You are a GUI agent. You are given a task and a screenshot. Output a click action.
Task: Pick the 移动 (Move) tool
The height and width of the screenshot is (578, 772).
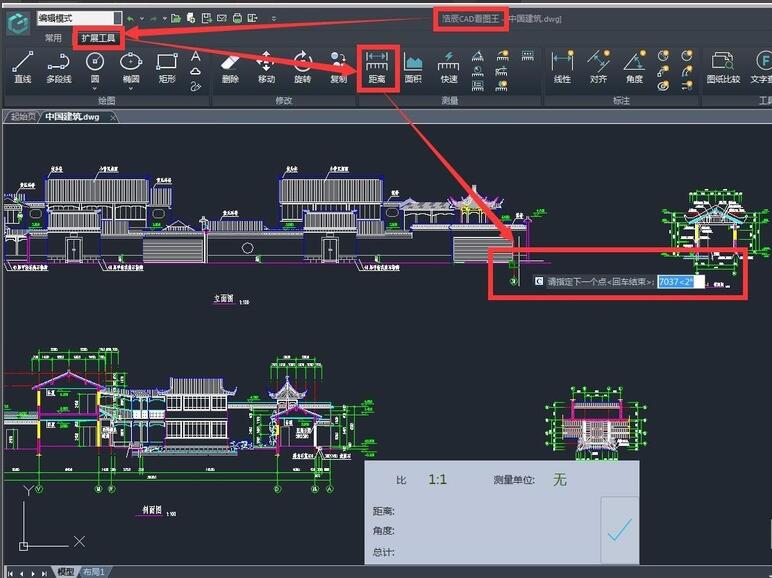click(266, 66)
